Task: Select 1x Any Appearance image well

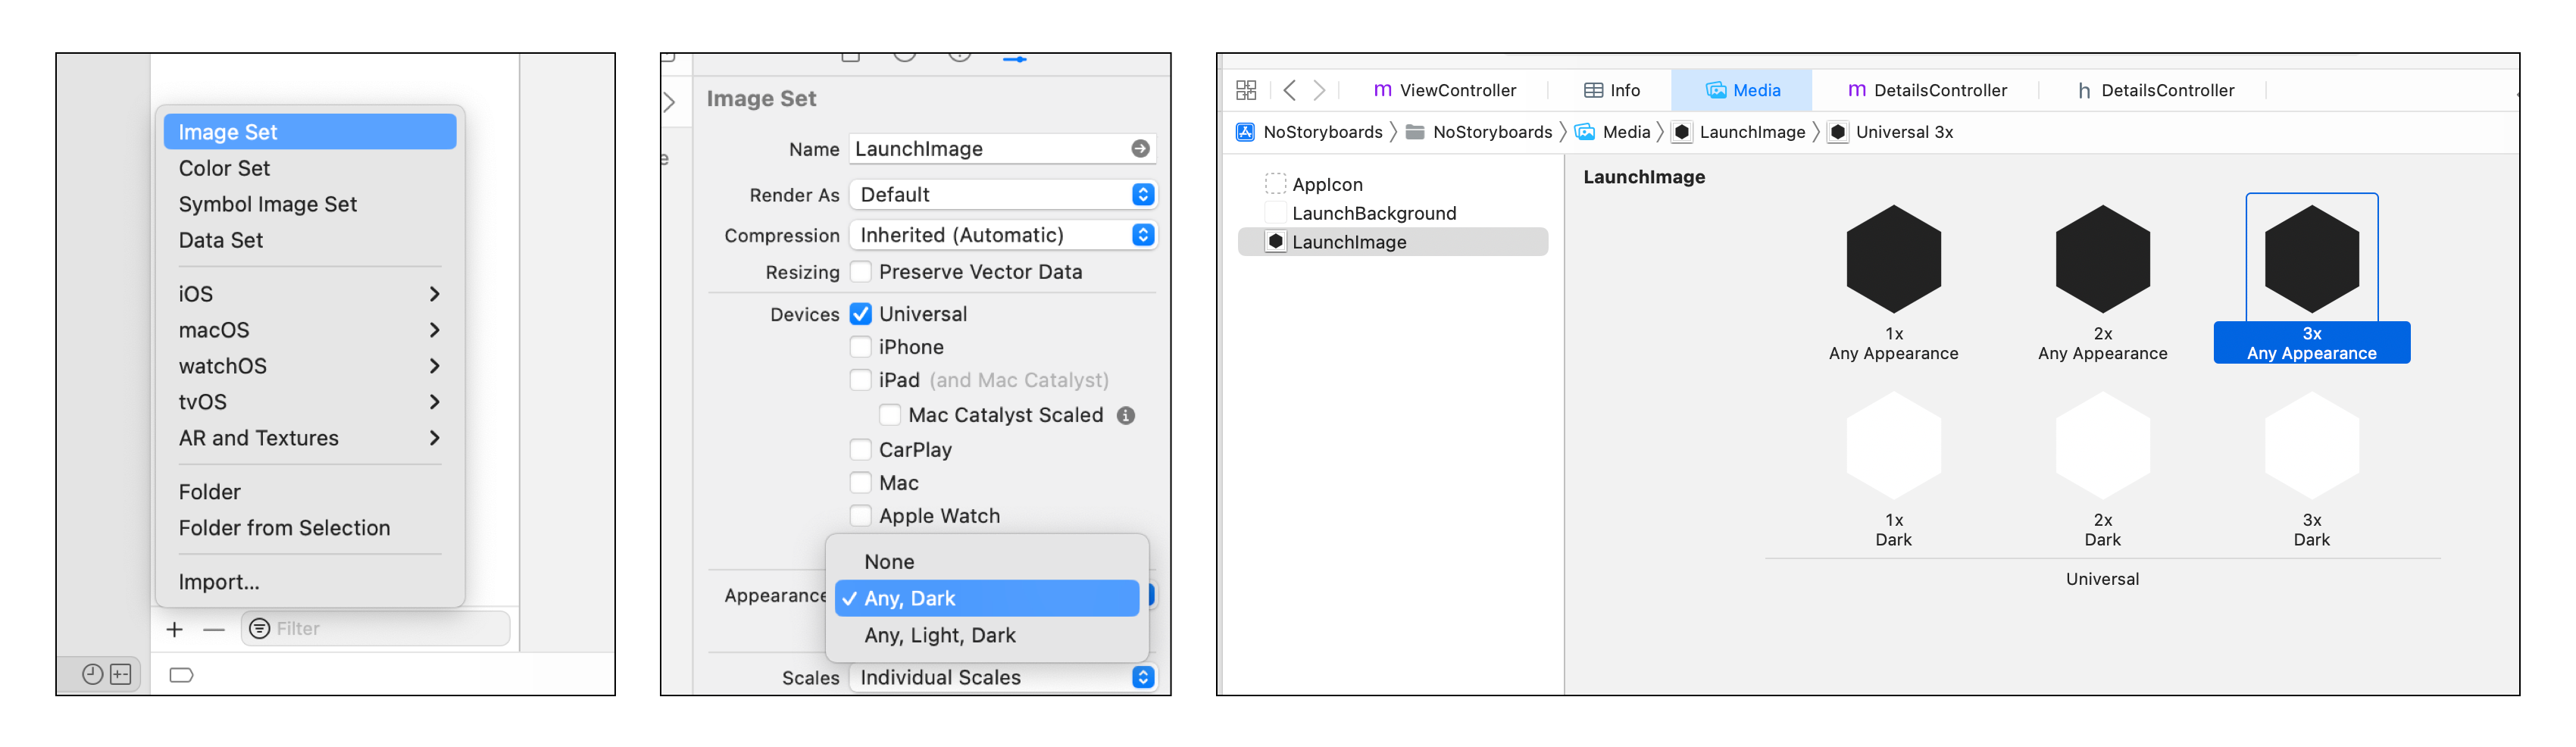Action: (1893, 259)
